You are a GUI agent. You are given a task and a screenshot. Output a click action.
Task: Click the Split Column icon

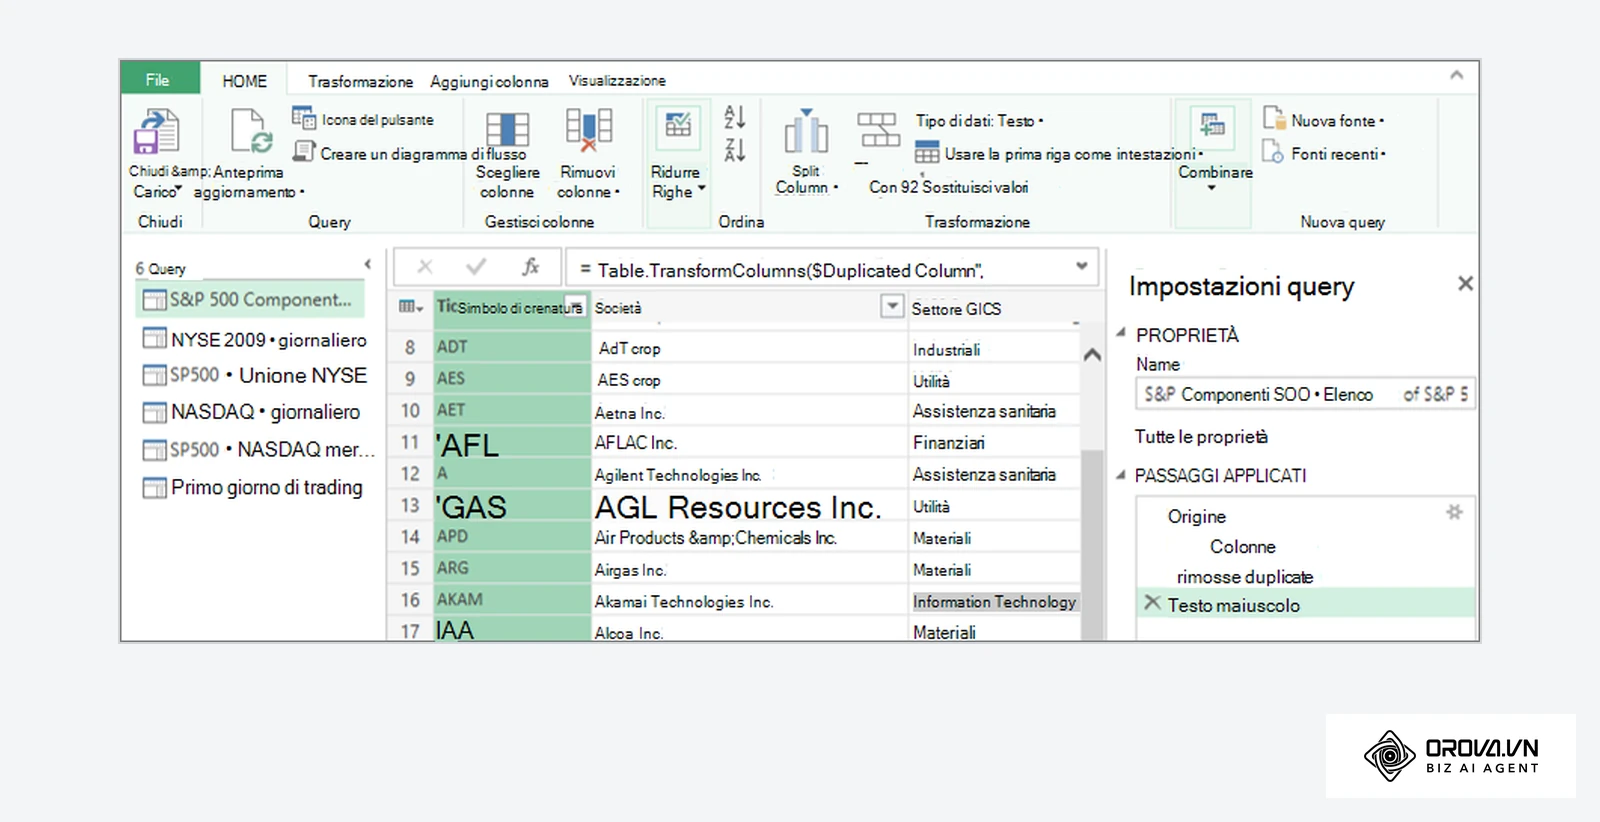[806, 132]
